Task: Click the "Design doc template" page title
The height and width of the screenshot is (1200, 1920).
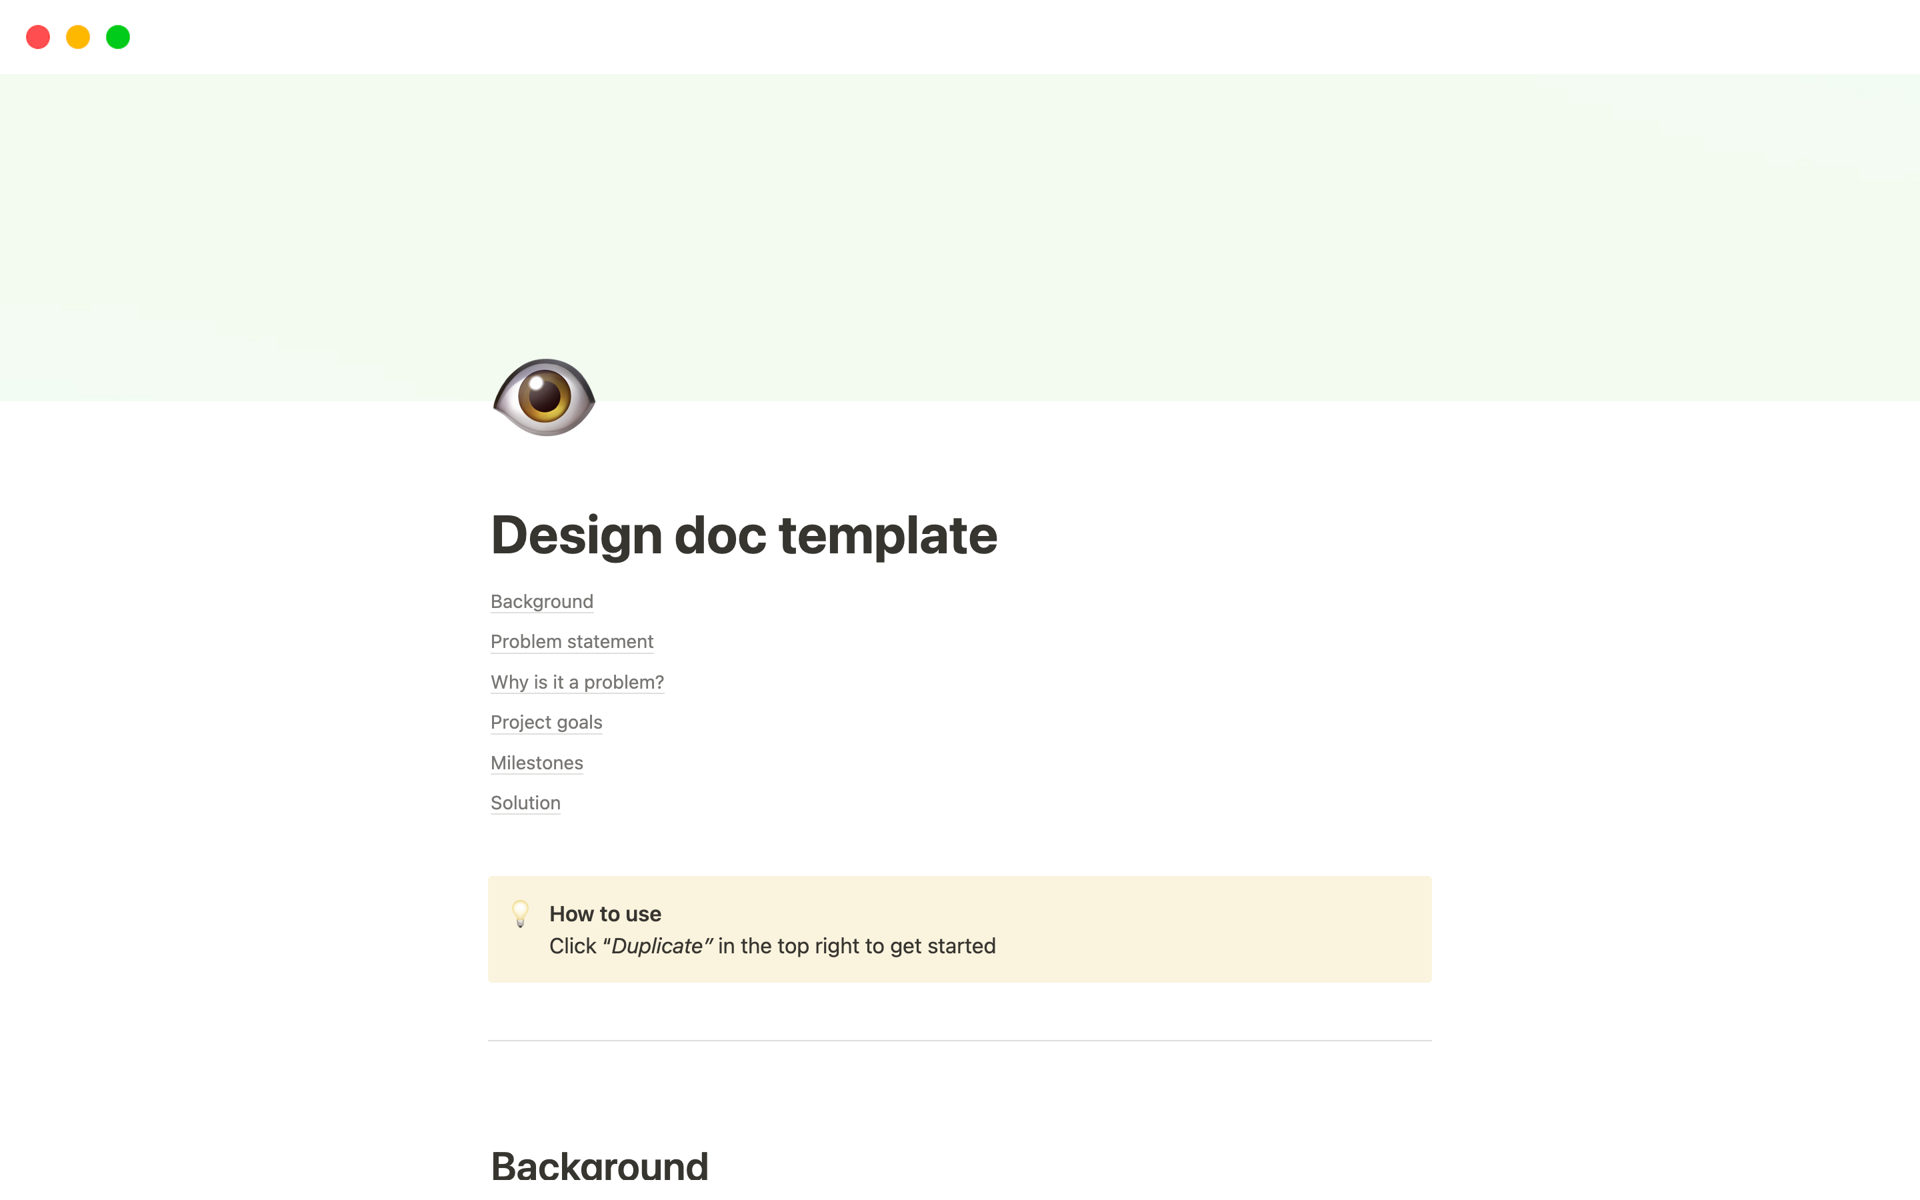Action: click(x=743, y=535)
